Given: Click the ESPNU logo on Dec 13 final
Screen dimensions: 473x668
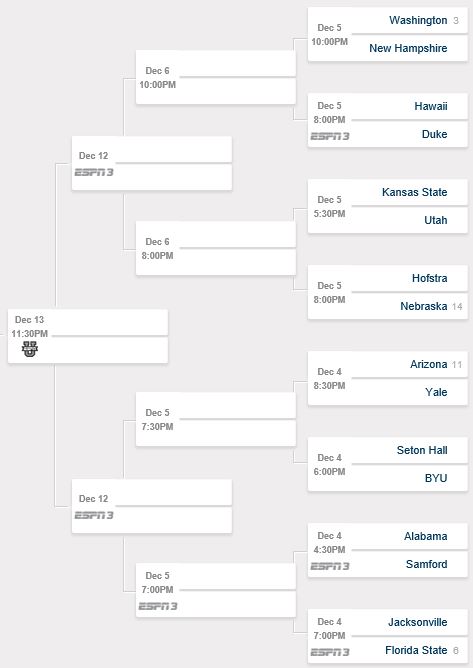Looking at the screenshot, I should [30, 349].
